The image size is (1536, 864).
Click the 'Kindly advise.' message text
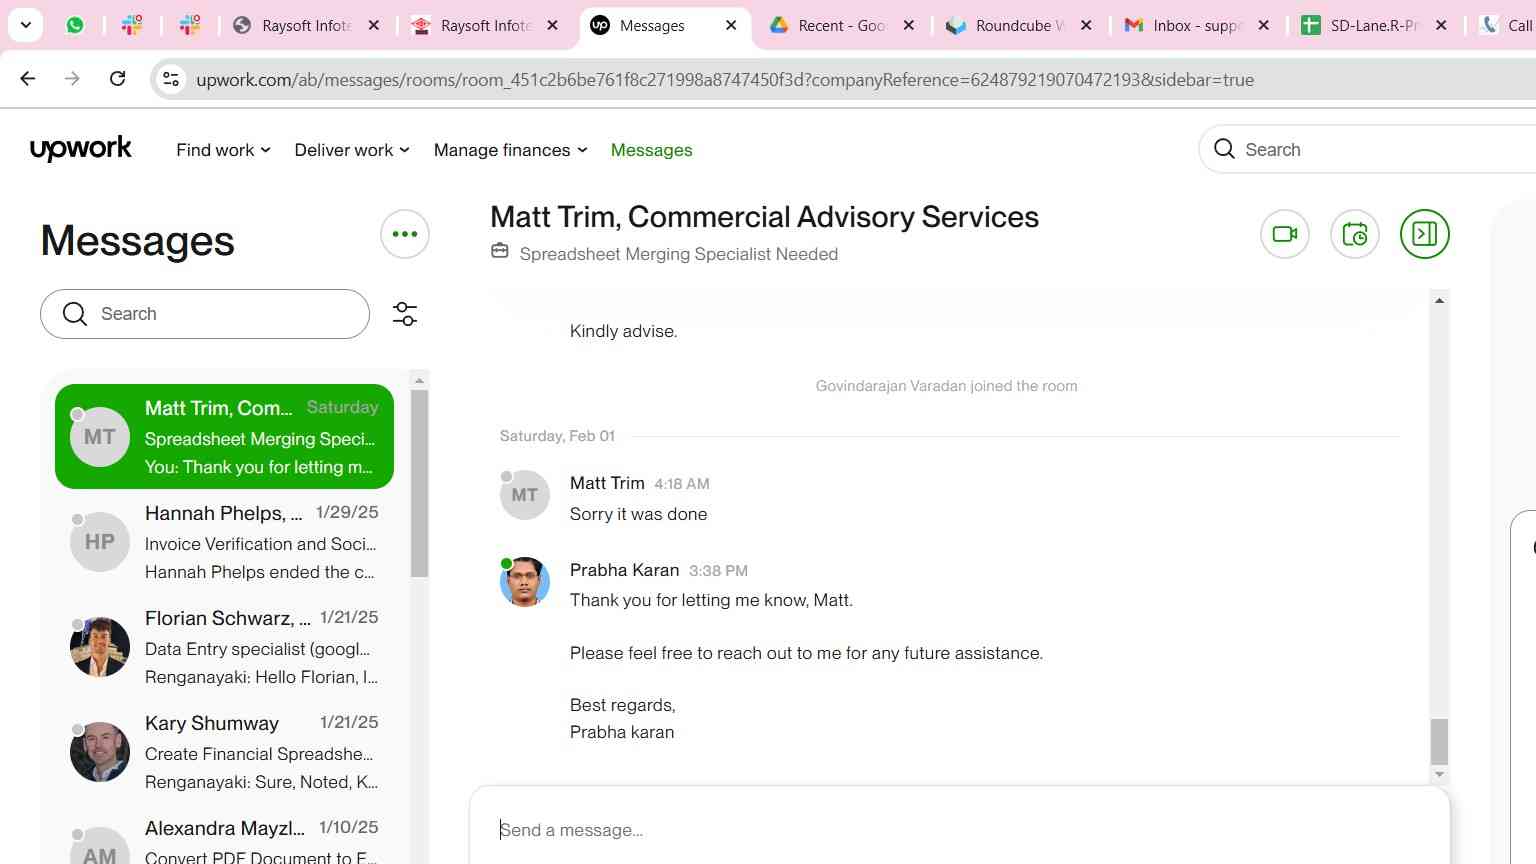pos(623,331)
